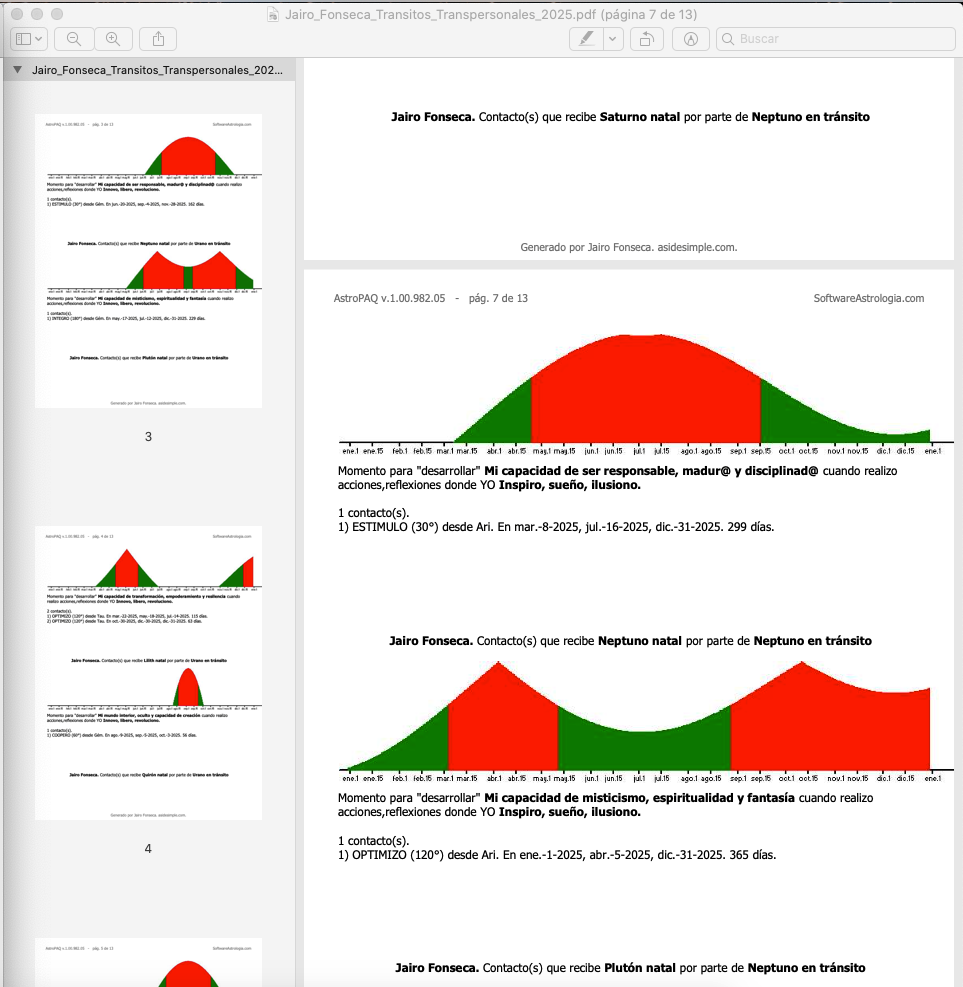The width and height of the screenshot is (963, 987).
Task: Click the sidebar view mode icon
Action: pos(22,39)
